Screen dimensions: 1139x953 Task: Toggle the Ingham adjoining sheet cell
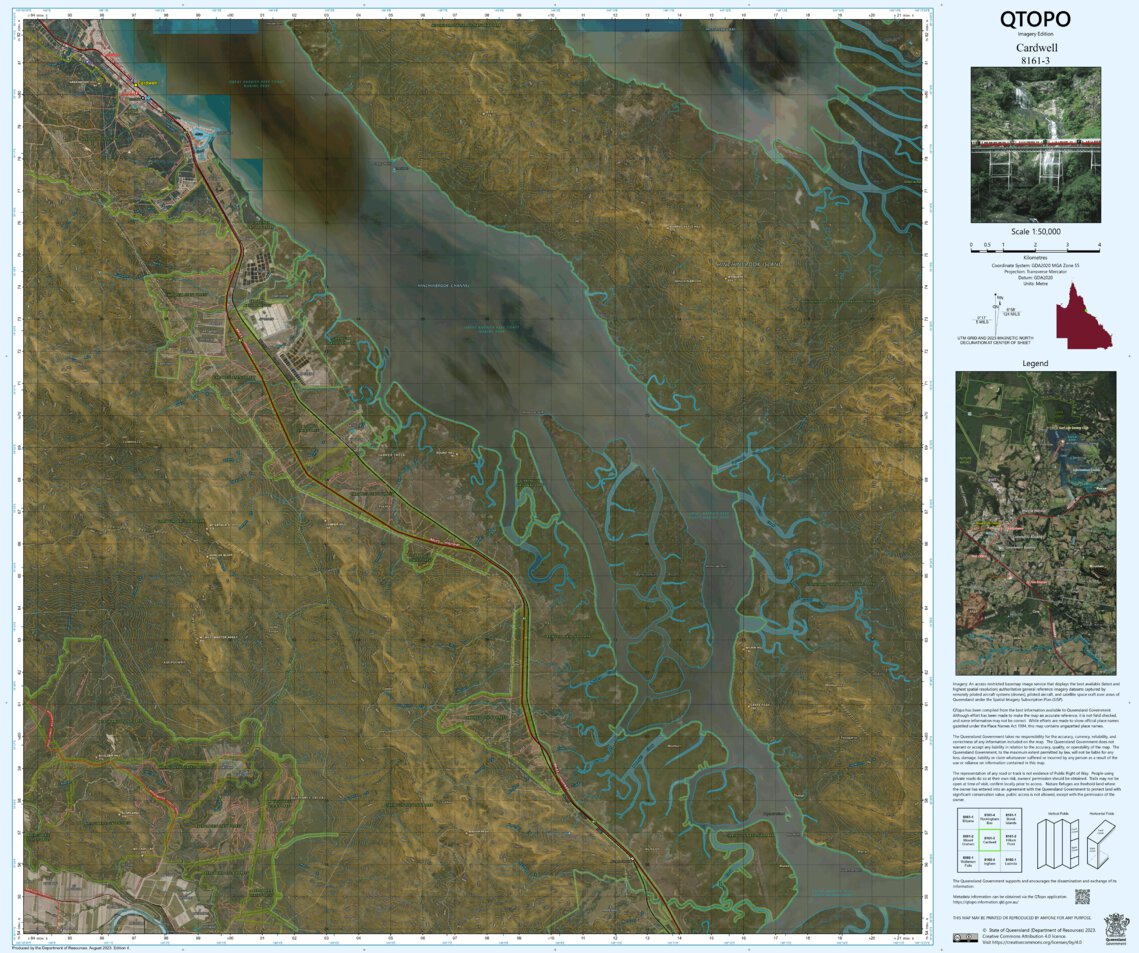tap(990, 862)
